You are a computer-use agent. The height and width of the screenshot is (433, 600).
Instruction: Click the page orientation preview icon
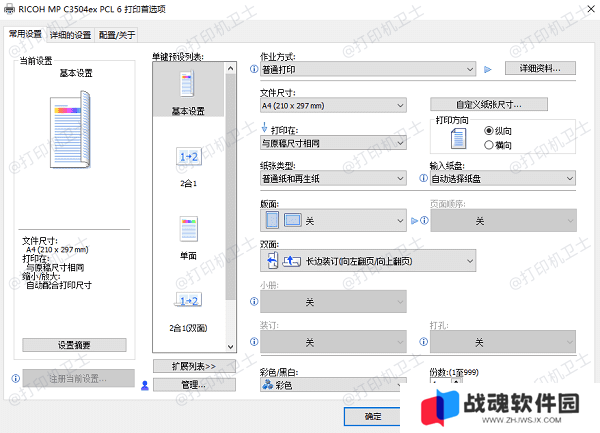click(x=458, y=138)
